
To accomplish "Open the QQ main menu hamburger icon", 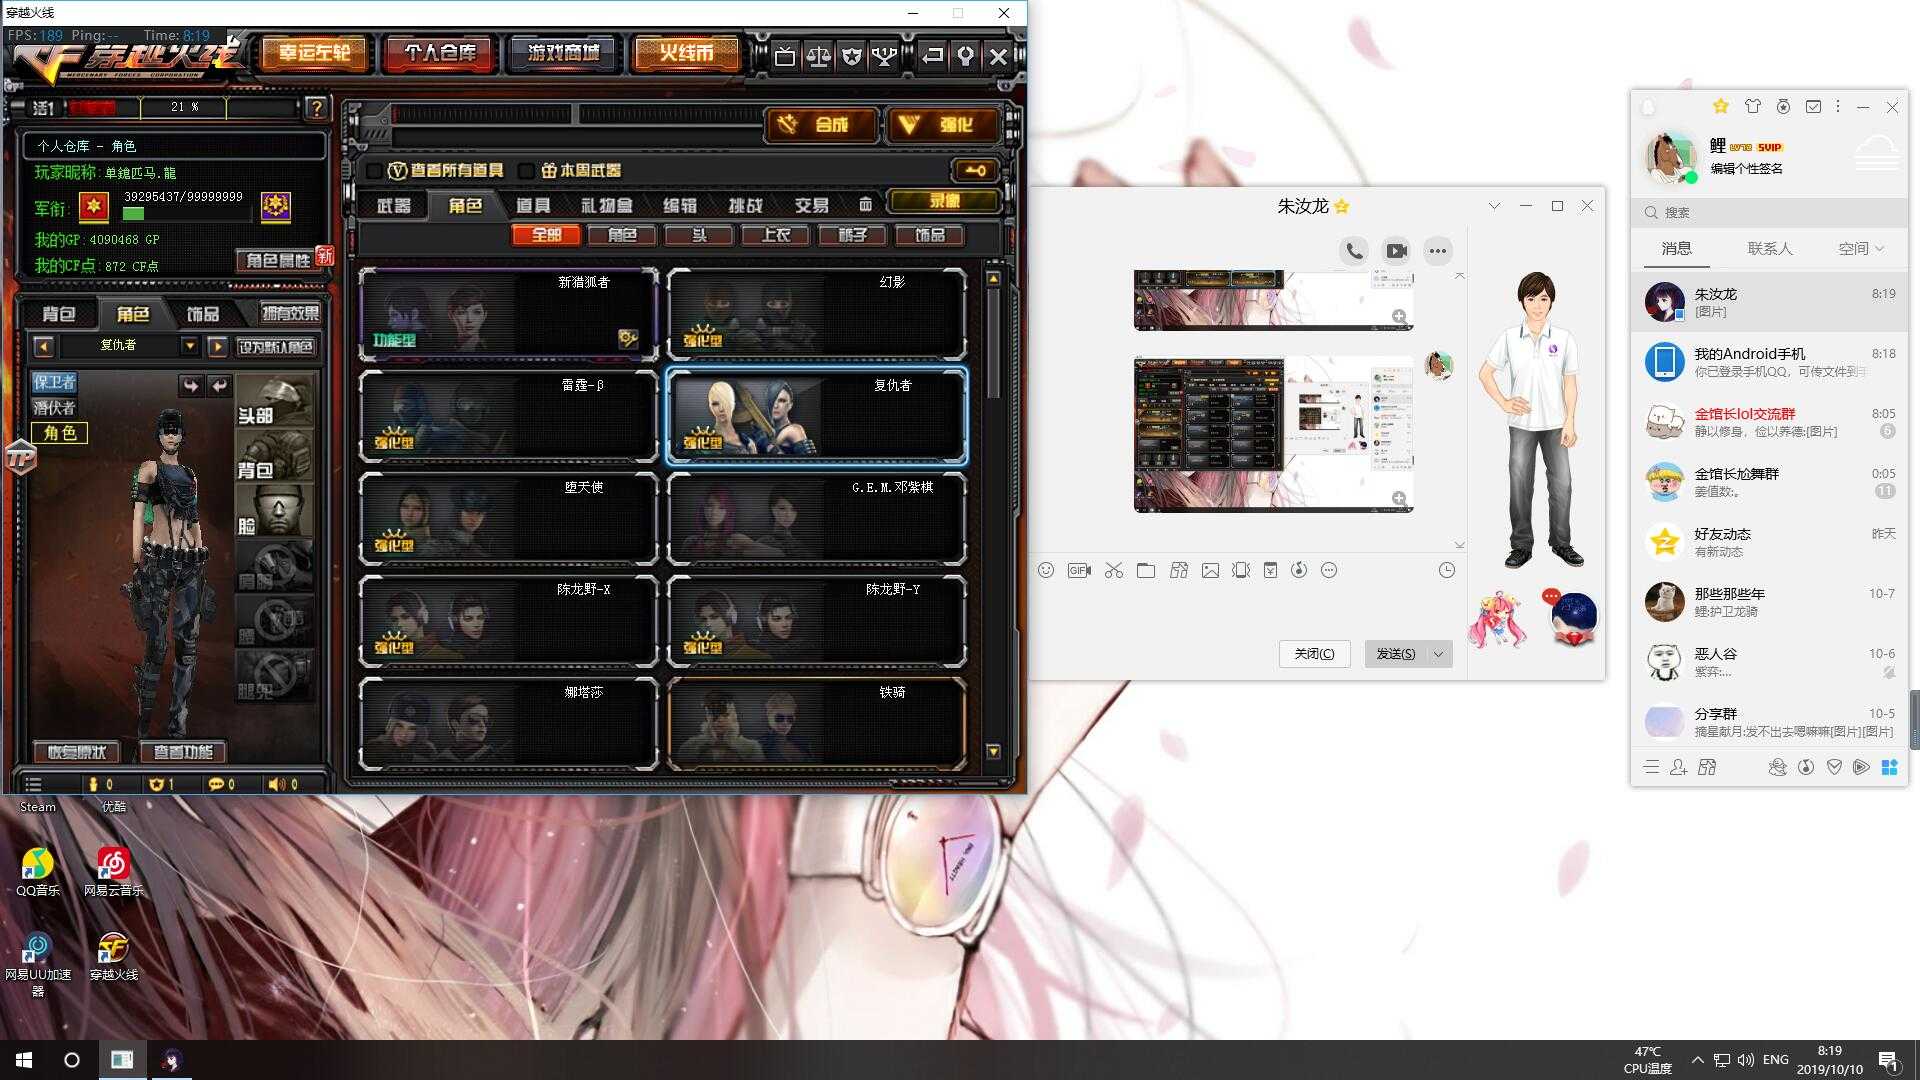I will [1651, 767].
